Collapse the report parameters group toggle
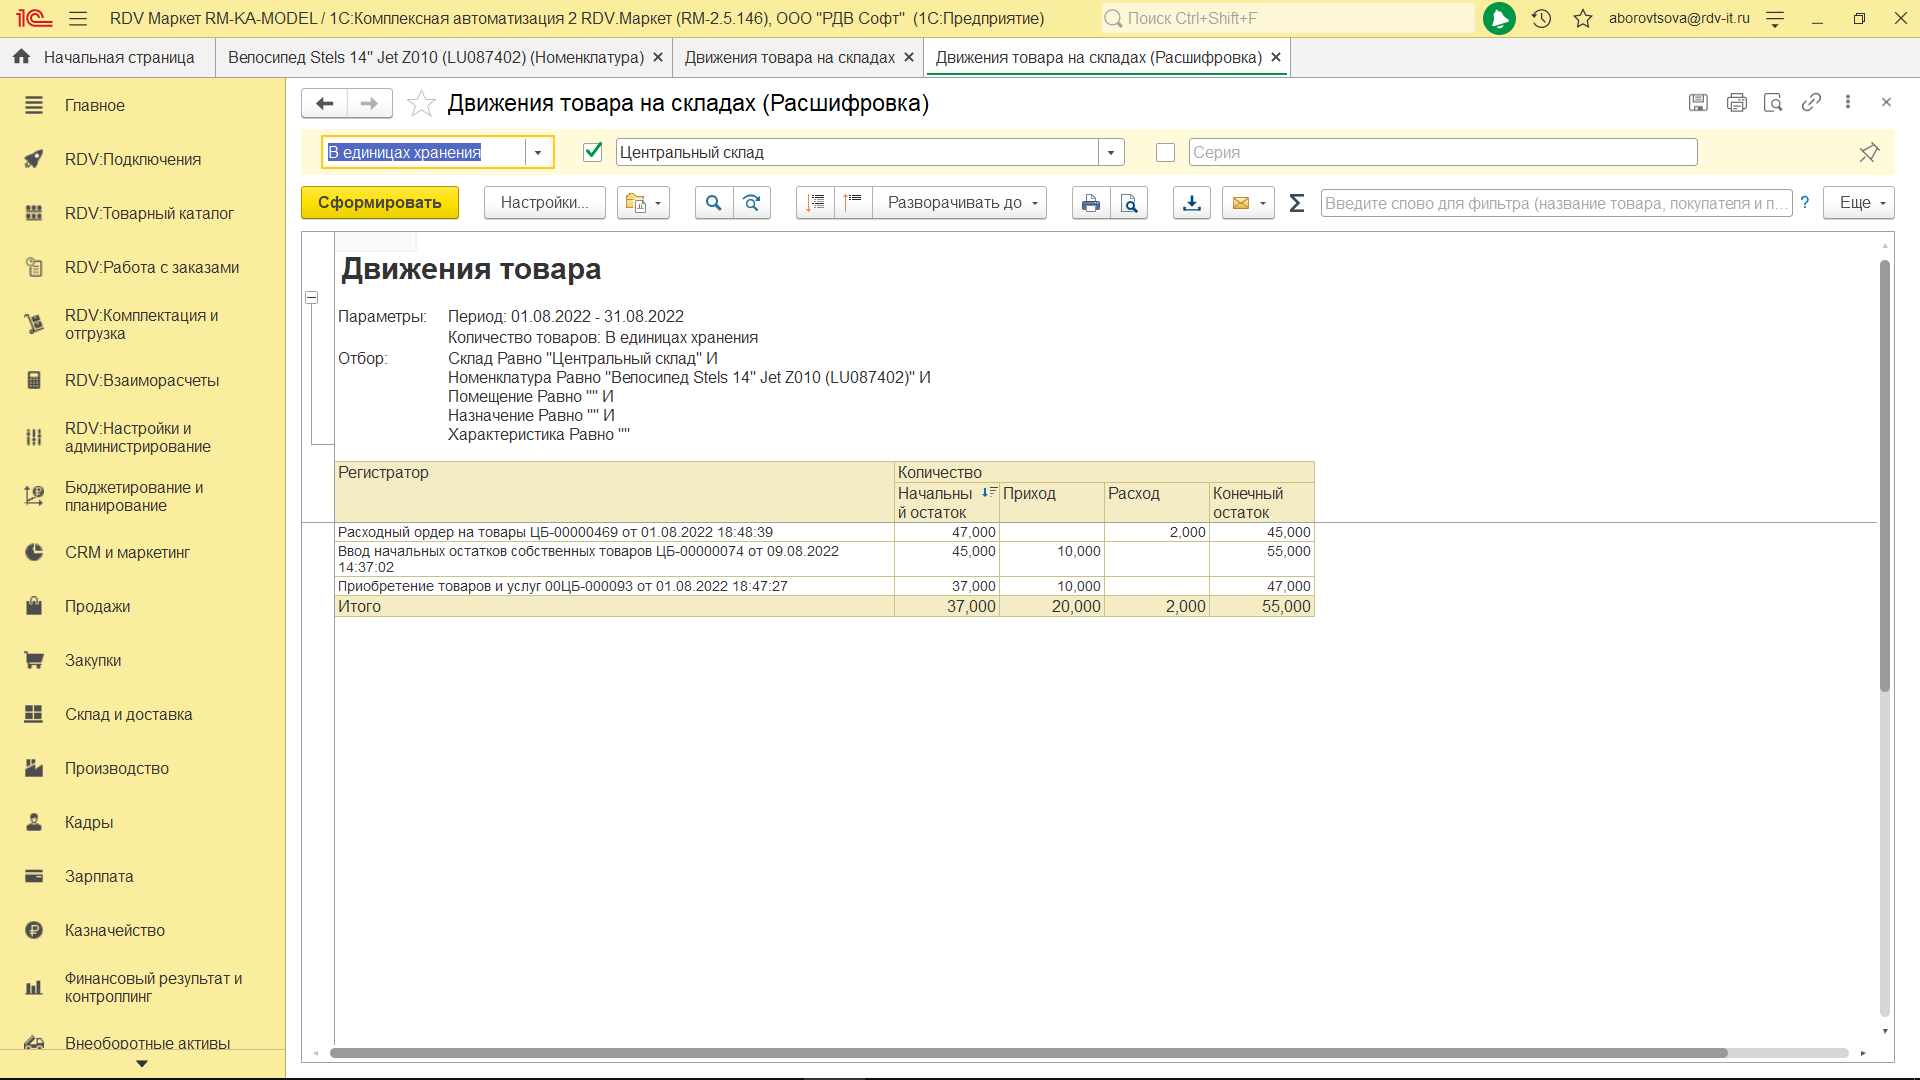Image resolution: width=1920 pixels, height=1080 pixels. 312,298
